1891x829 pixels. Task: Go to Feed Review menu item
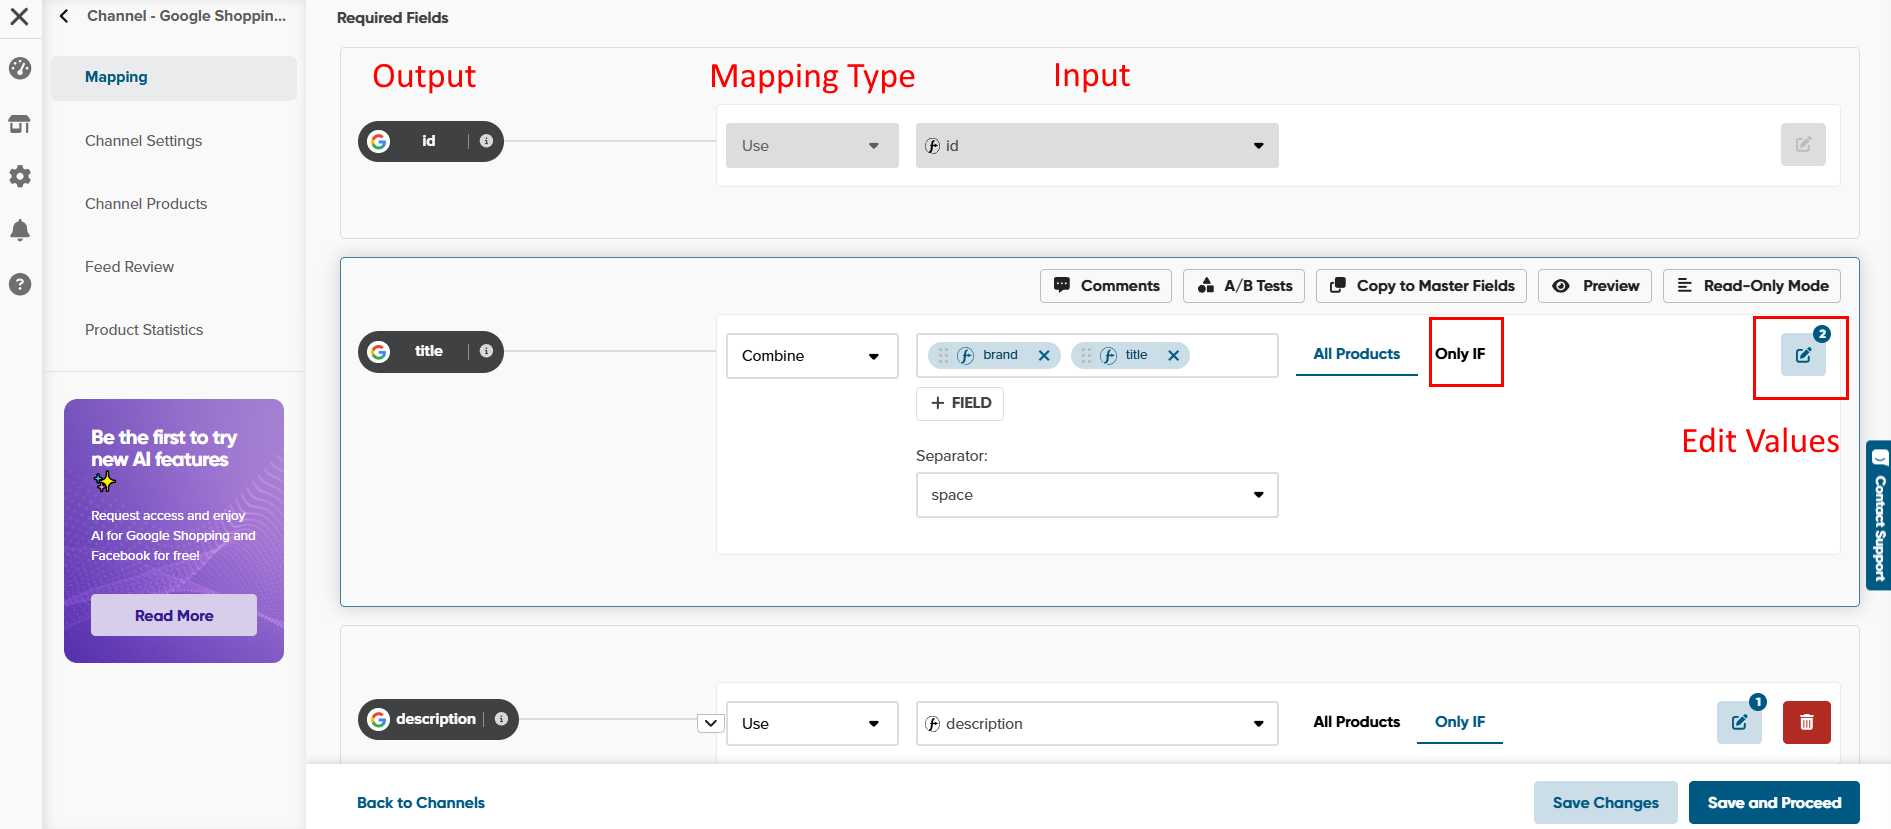(130, 267)
